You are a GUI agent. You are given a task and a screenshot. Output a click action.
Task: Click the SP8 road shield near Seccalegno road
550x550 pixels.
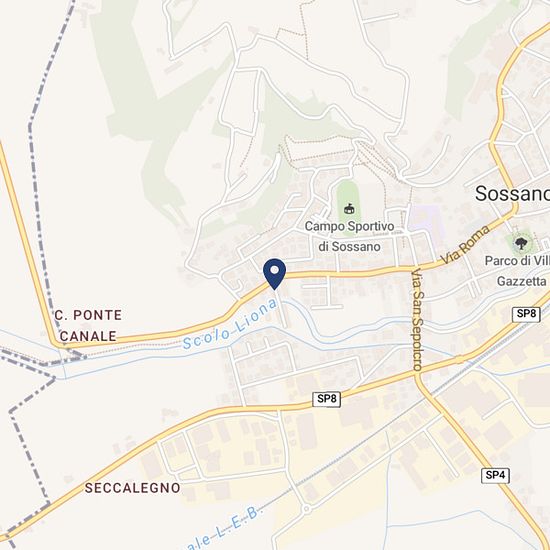click(327, 399)
